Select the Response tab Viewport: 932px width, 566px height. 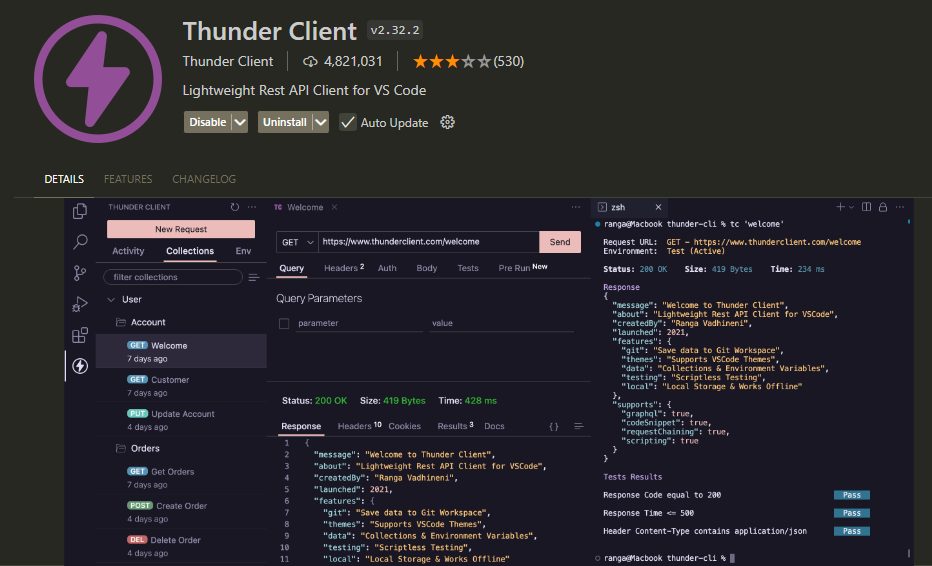click(301, 426)
